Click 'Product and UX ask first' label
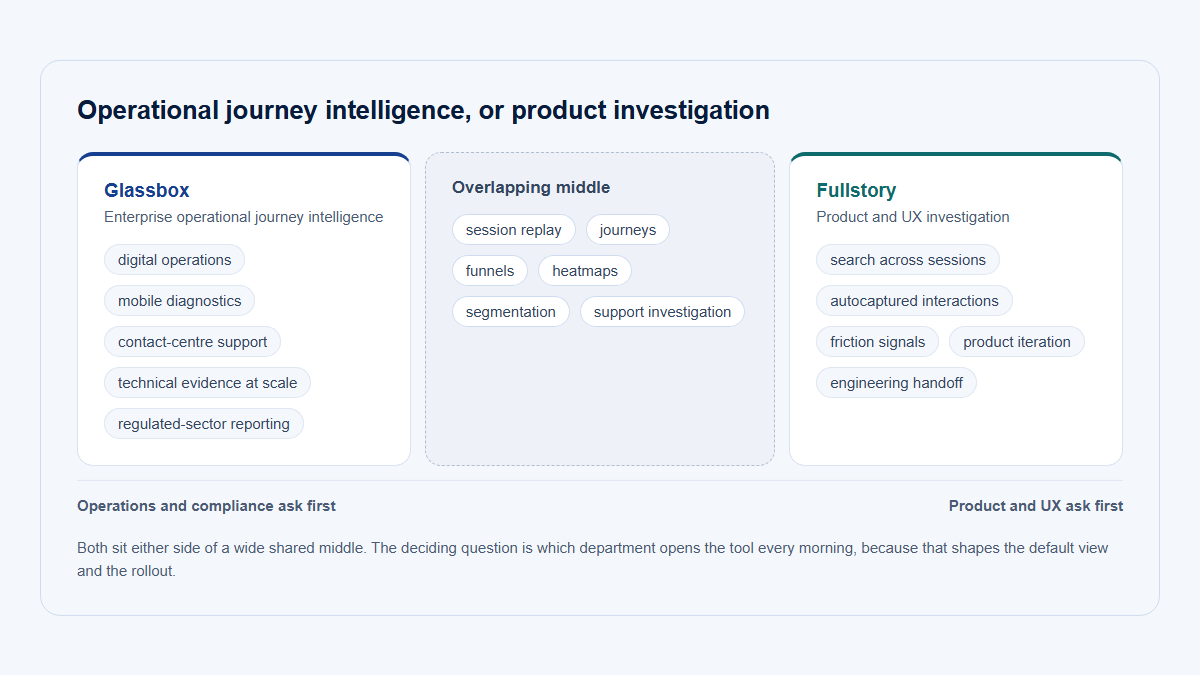 click(1036, 506)
